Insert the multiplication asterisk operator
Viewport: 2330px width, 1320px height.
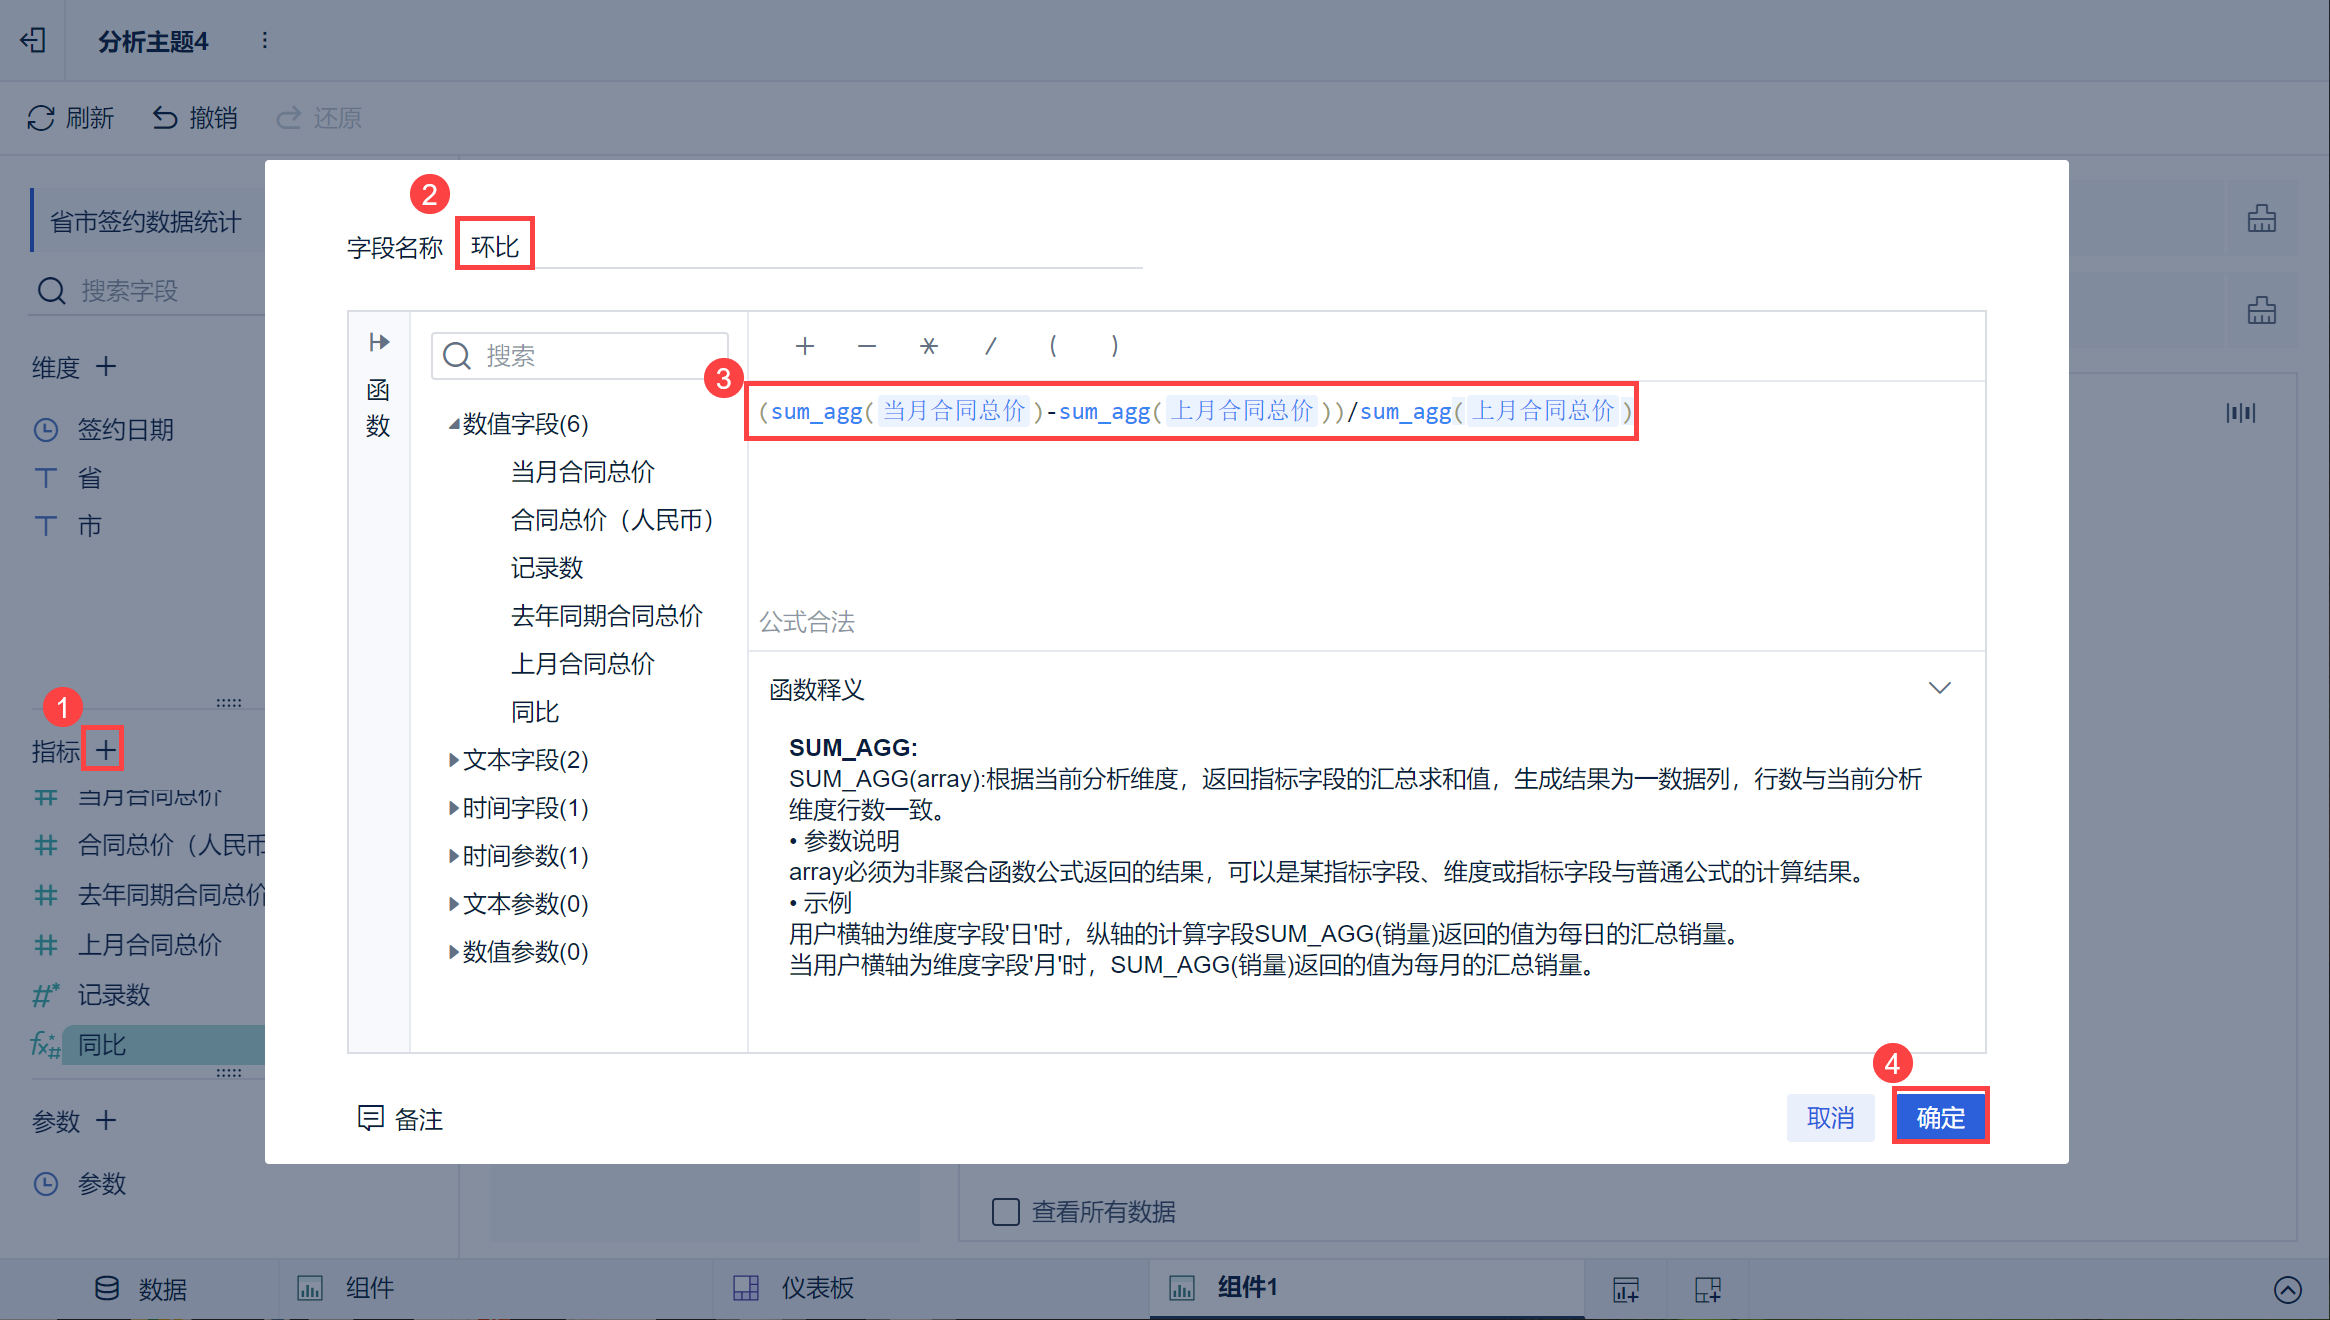click(x=928, y=346)
